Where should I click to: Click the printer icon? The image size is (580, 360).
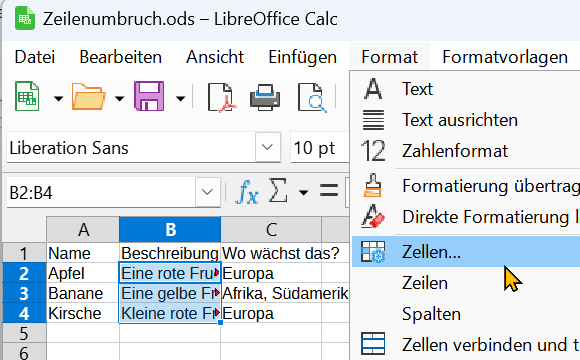pyautogui.click(x=265, y=98)
